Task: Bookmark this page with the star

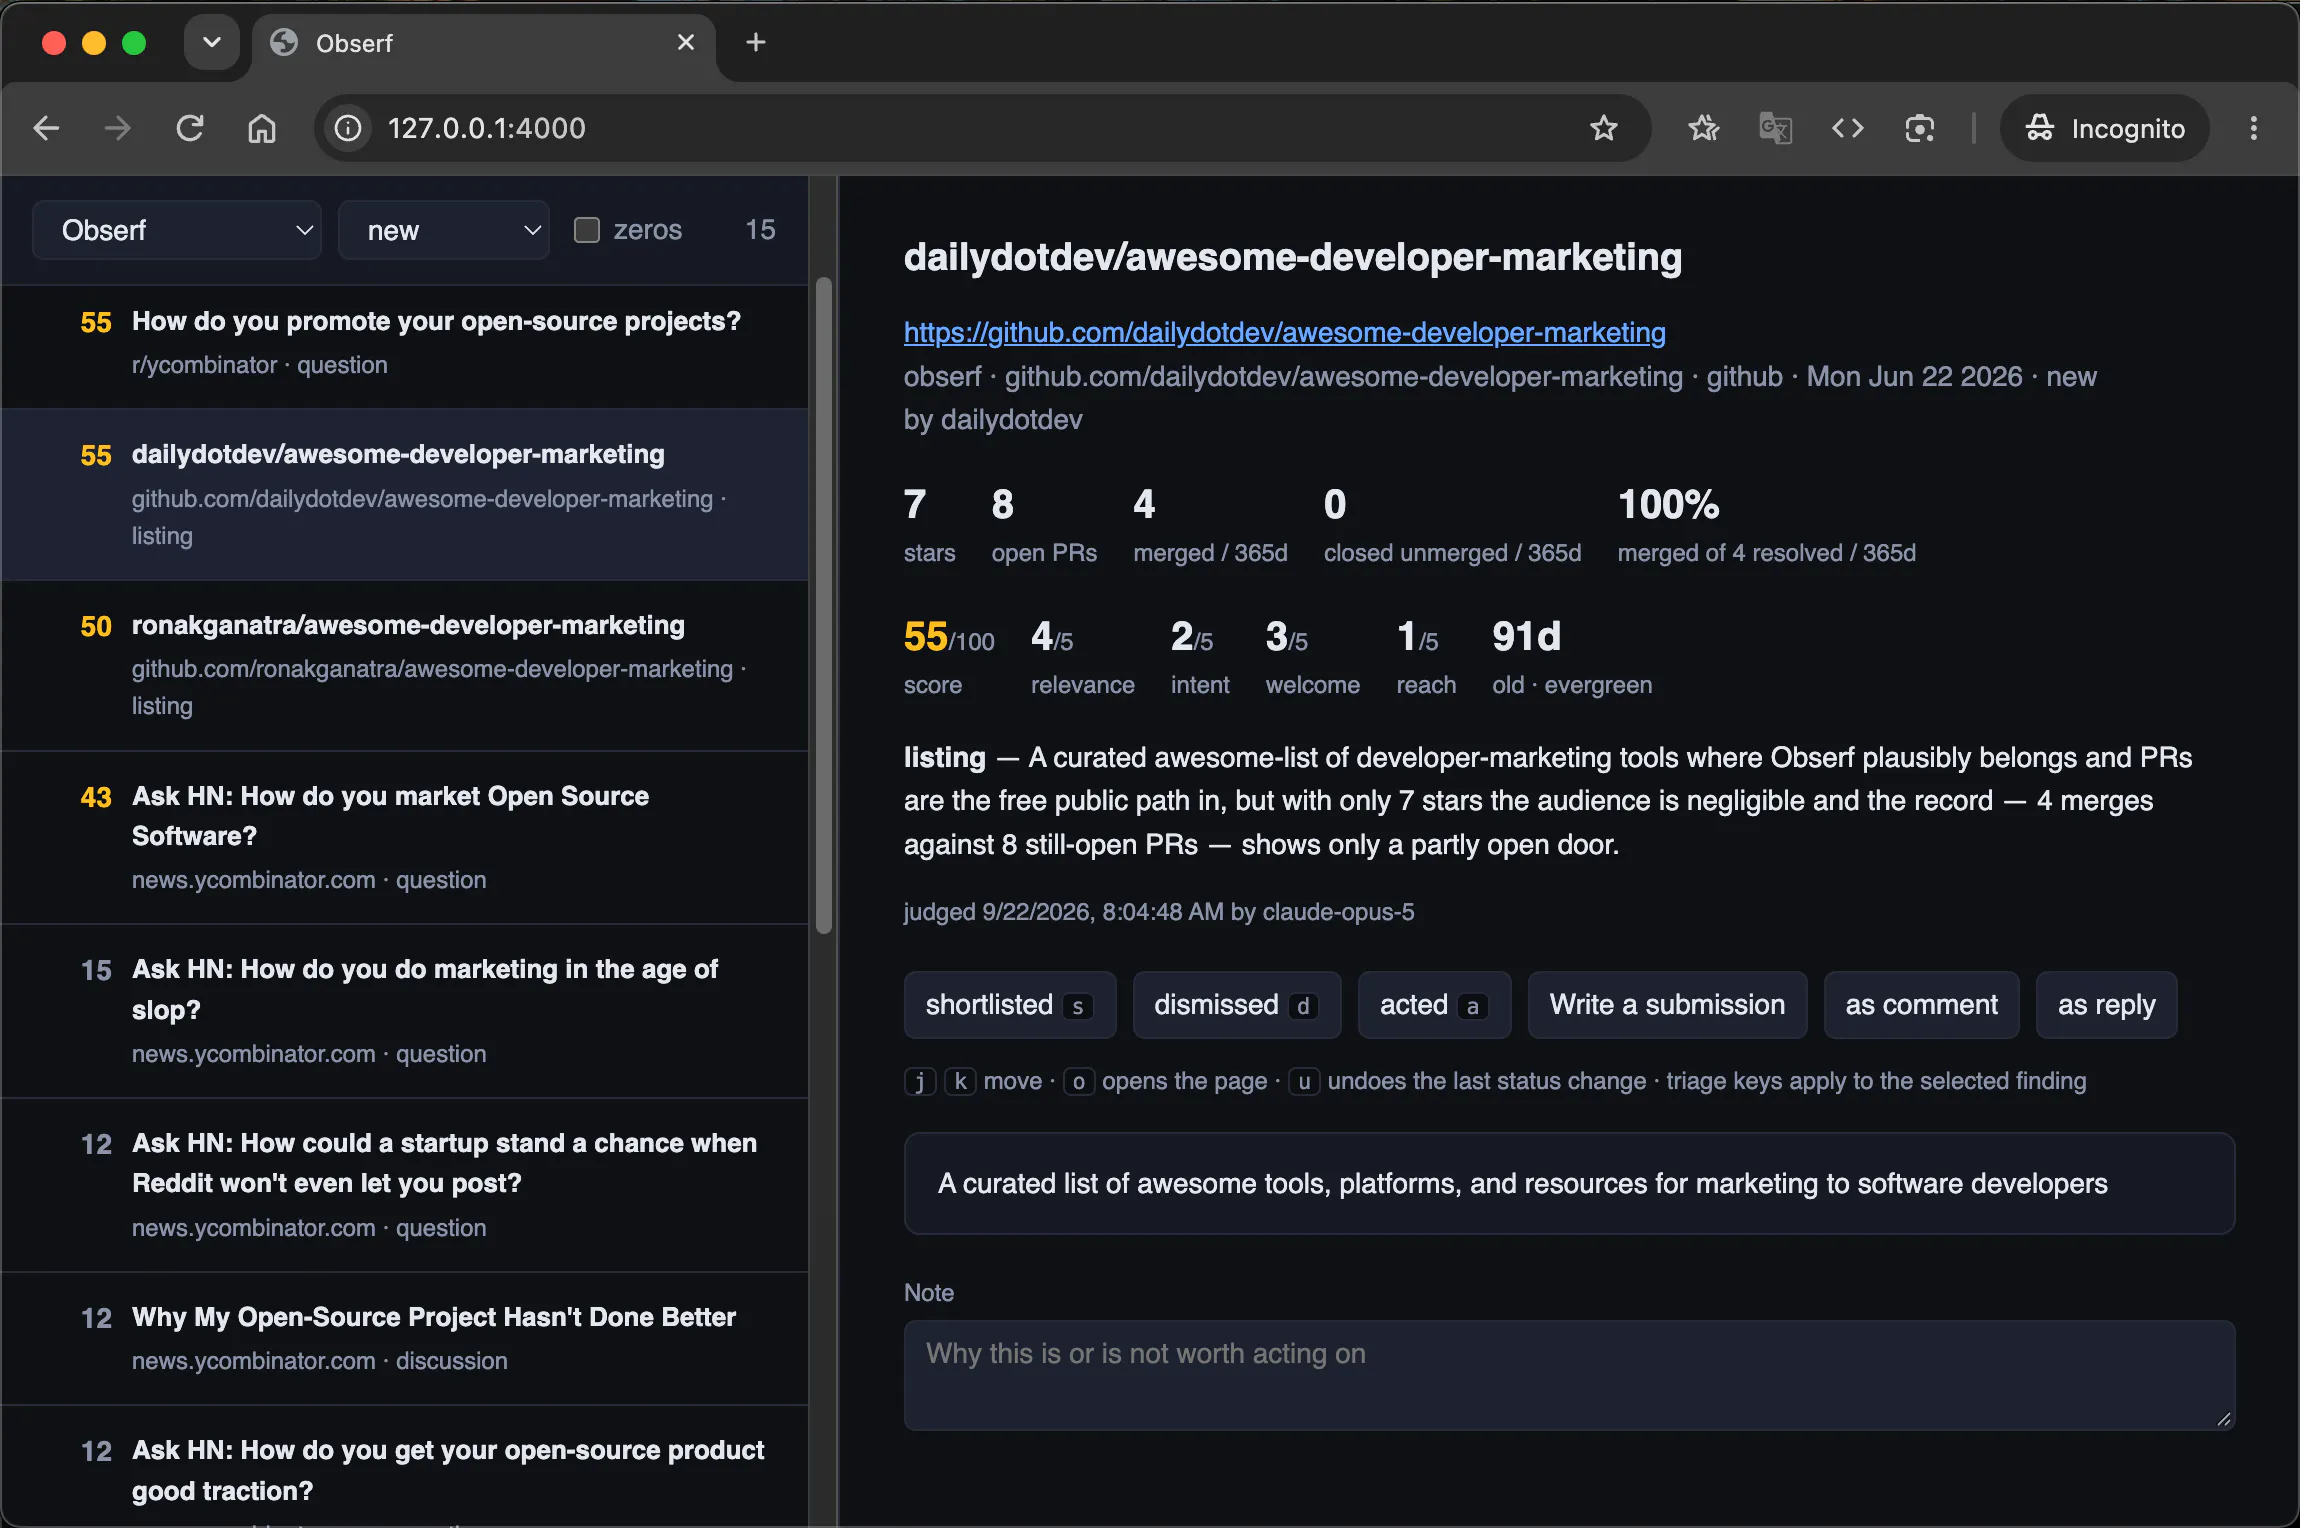Action: [1604, 128]
